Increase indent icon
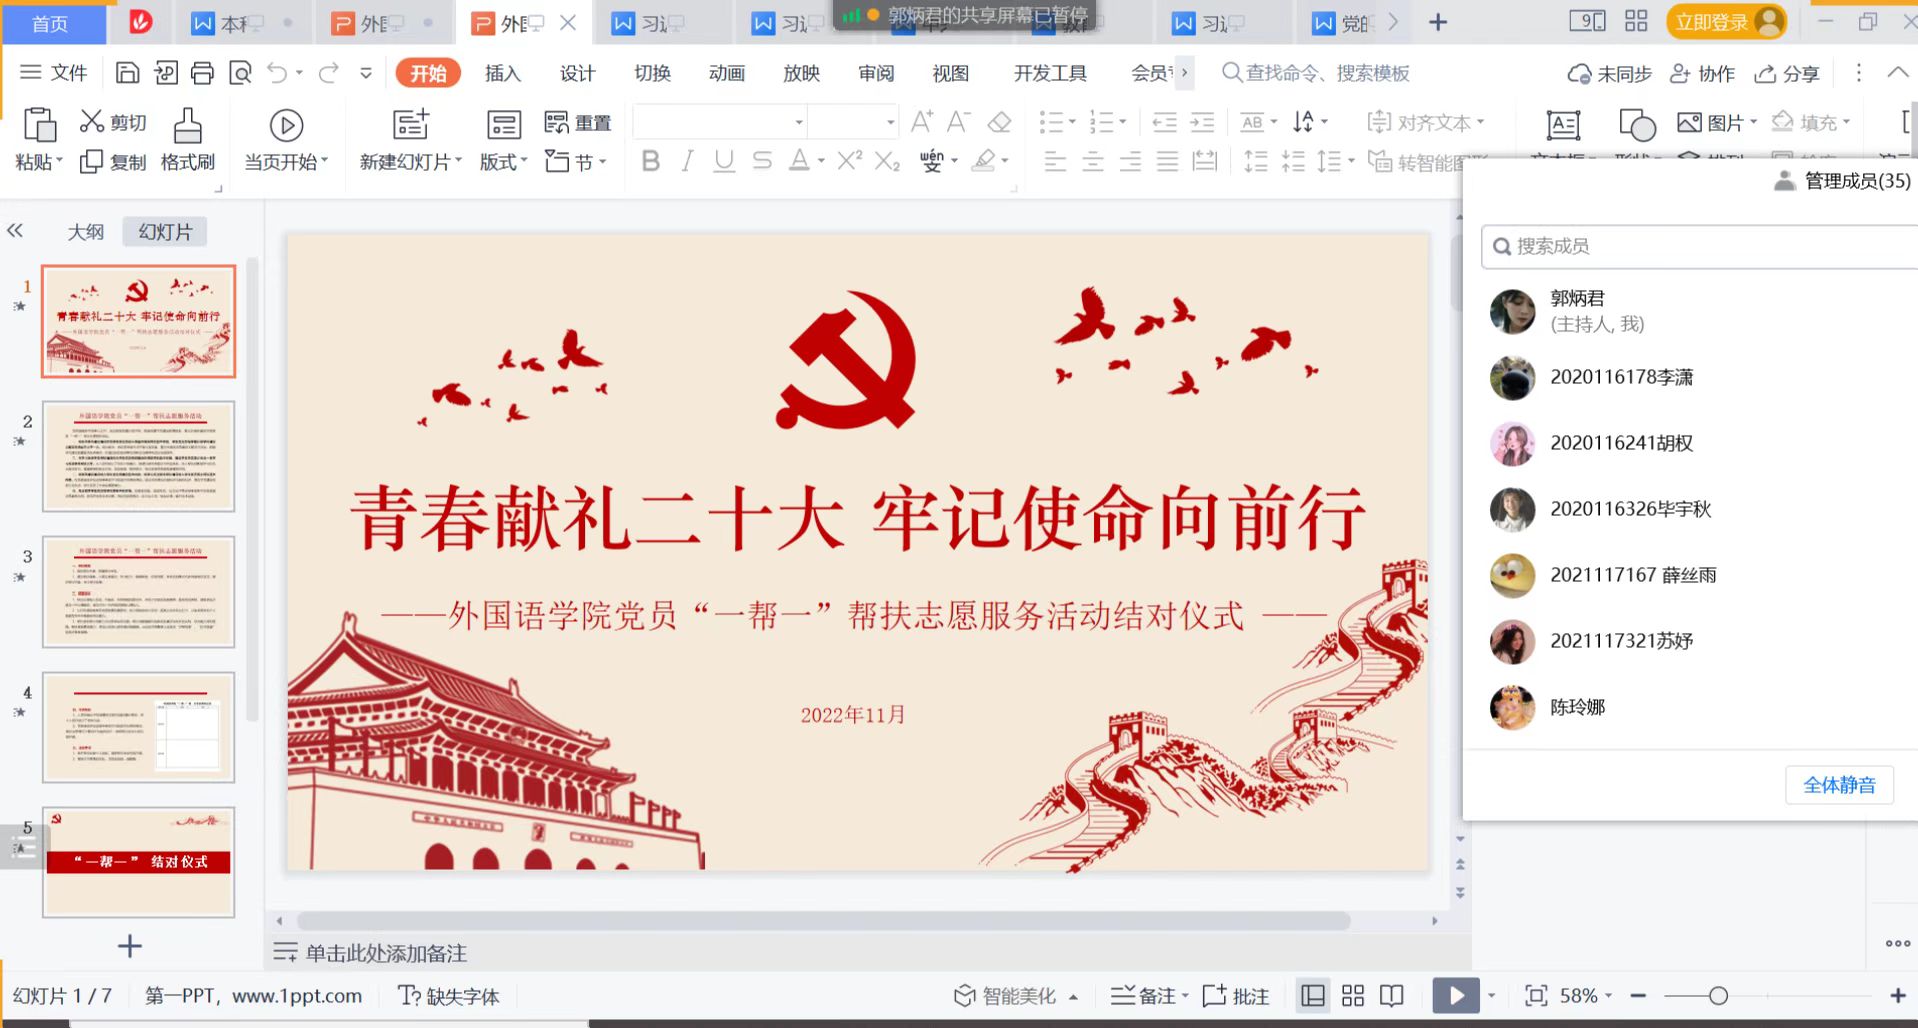Viewport: 1918px width, 1028px height. click(x=1202, y=122)
